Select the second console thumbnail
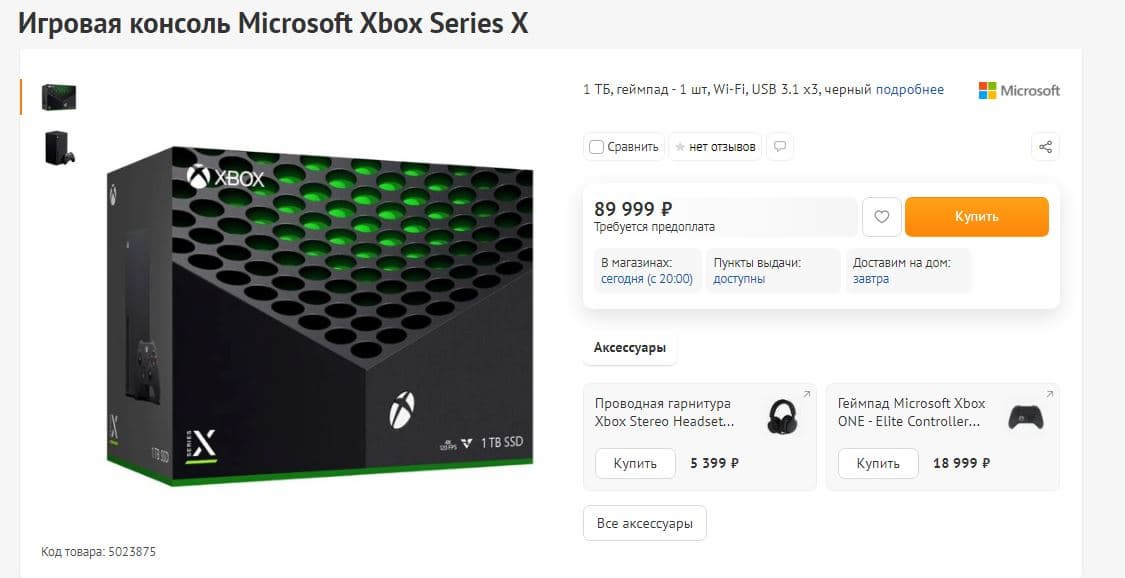Screen dimensions: 1125x578 tap(59, 148)
